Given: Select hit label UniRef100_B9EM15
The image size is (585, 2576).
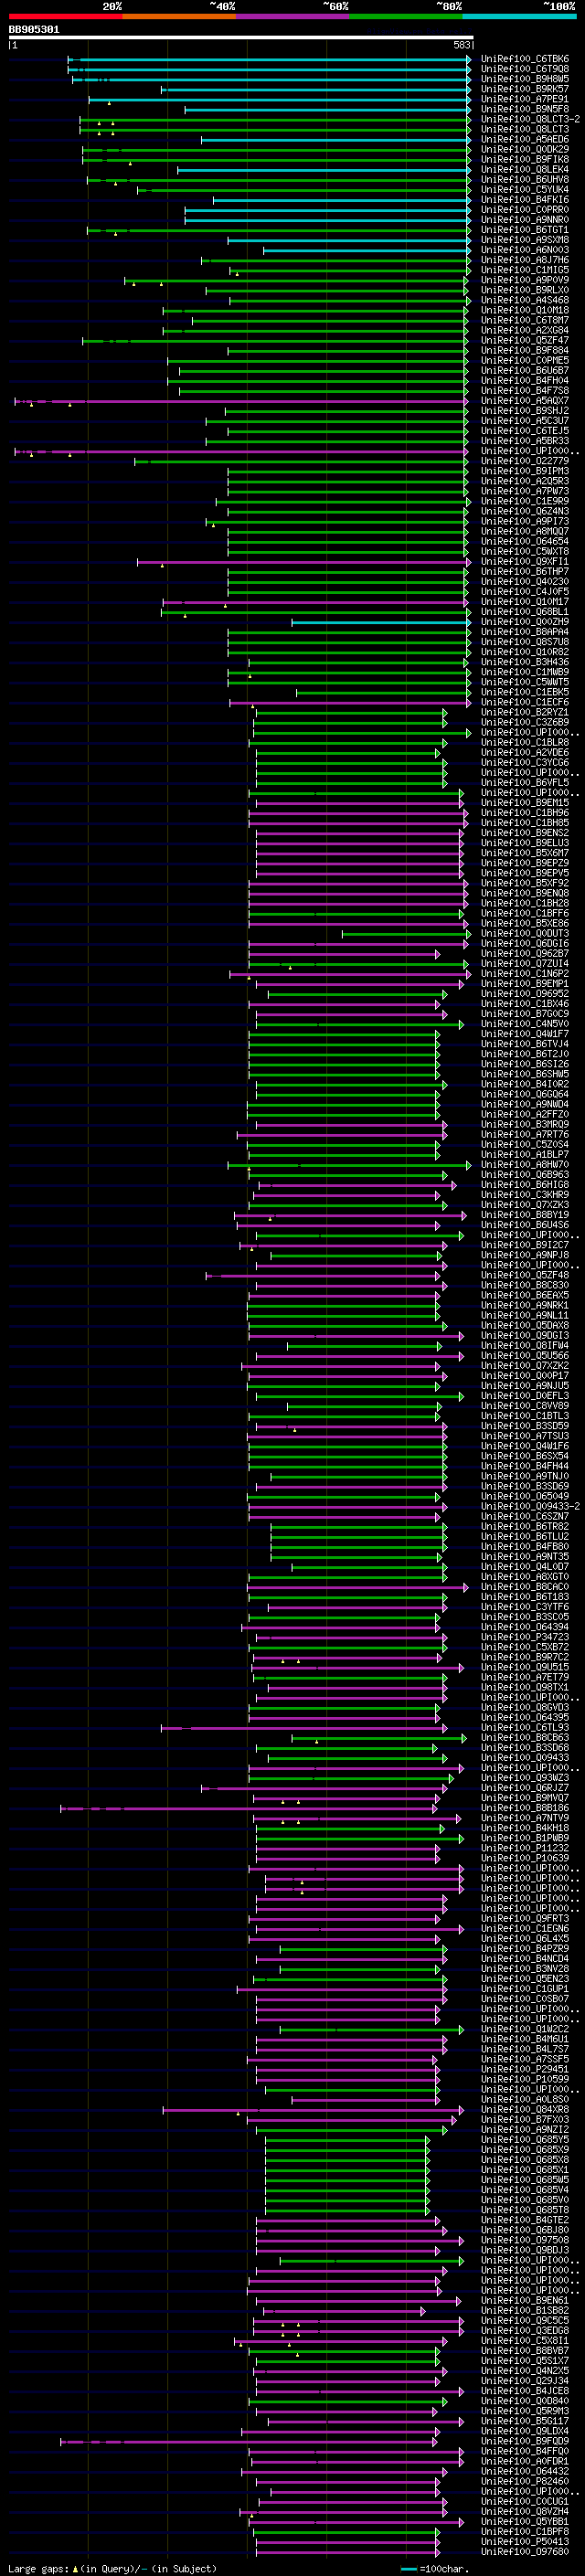Looking at the screenshot, I should pyautogui.click(x=525, y=803).
